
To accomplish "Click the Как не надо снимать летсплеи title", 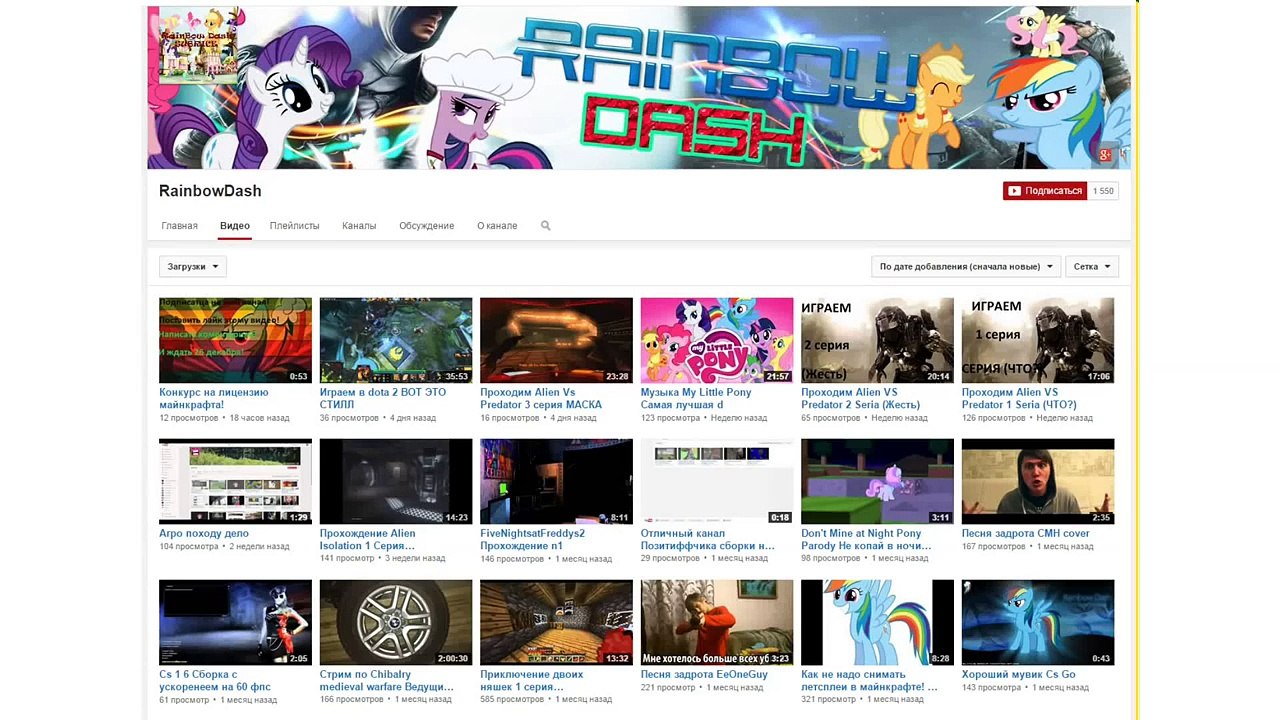I will [x=869, y=681].
